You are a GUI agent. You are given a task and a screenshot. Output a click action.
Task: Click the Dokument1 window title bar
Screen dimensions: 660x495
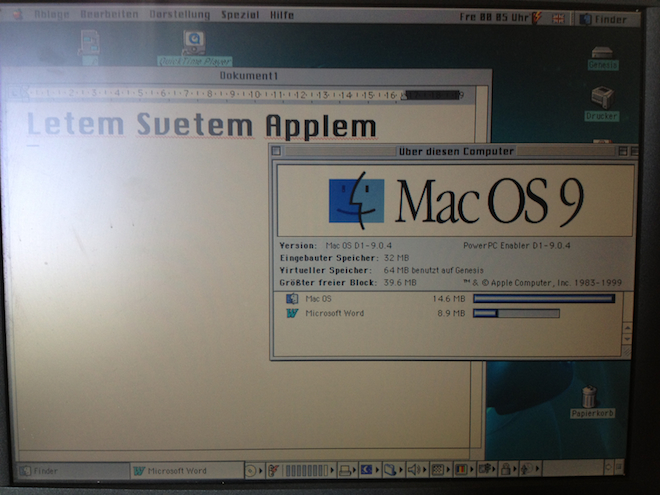248,76
